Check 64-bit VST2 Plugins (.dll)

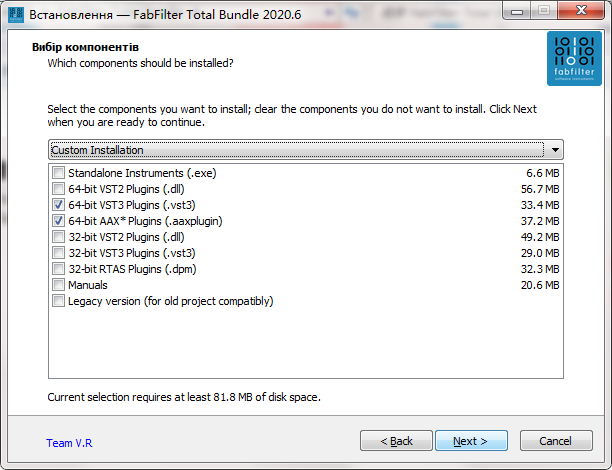(58, 189)
